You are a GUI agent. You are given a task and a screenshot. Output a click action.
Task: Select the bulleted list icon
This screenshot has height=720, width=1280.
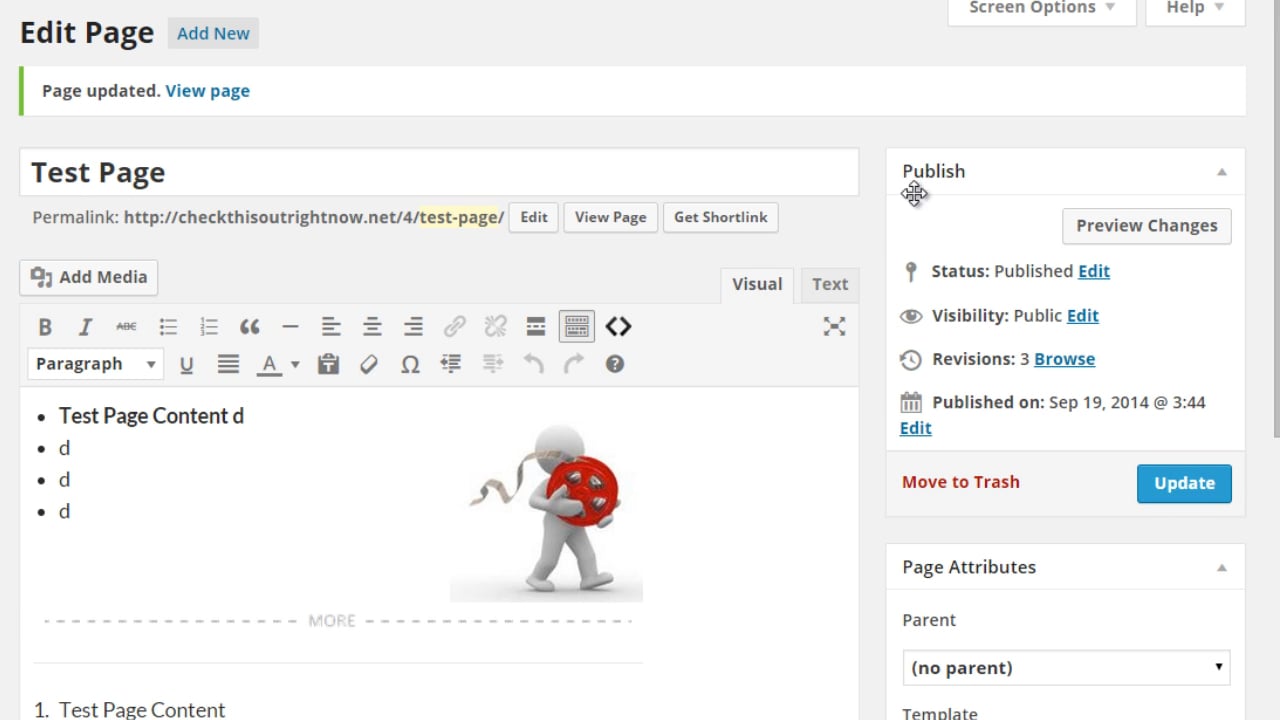[168, 326]
